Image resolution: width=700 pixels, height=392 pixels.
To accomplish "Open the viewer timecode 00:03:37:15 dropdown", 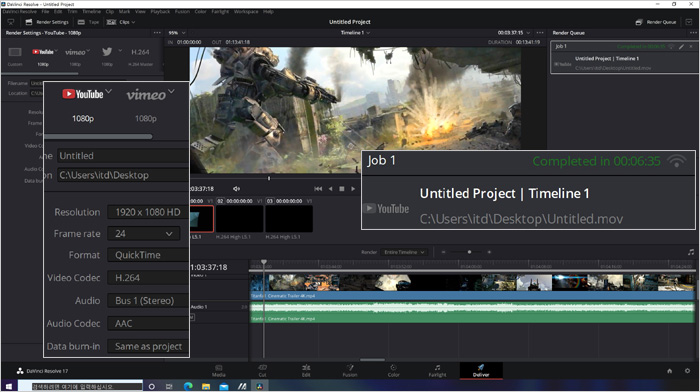I will 514,33.
